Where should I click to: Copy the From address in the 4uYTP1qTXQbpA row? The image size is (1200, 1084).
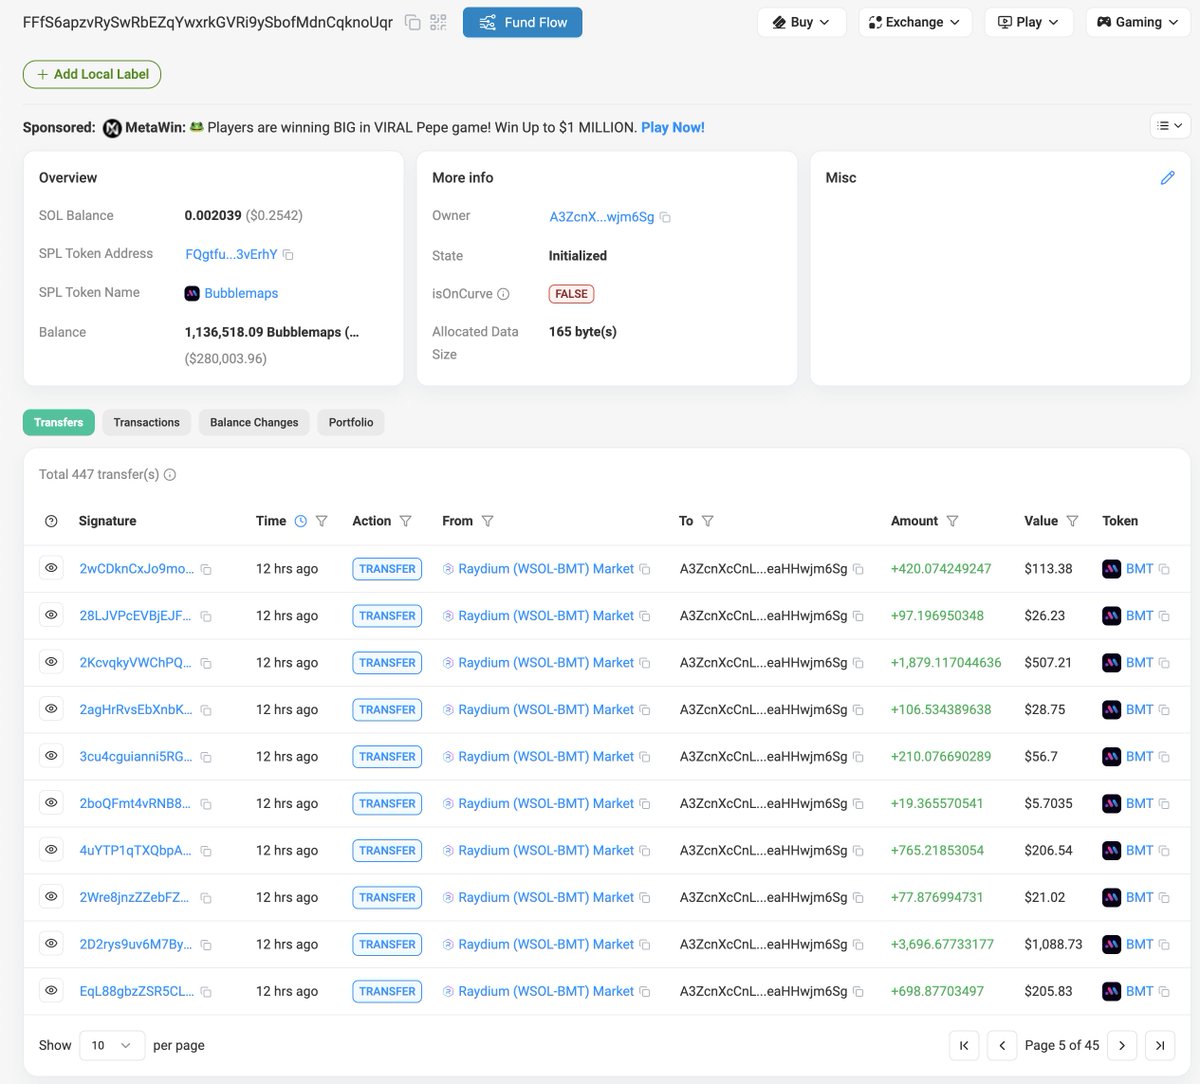coord(644,852)
